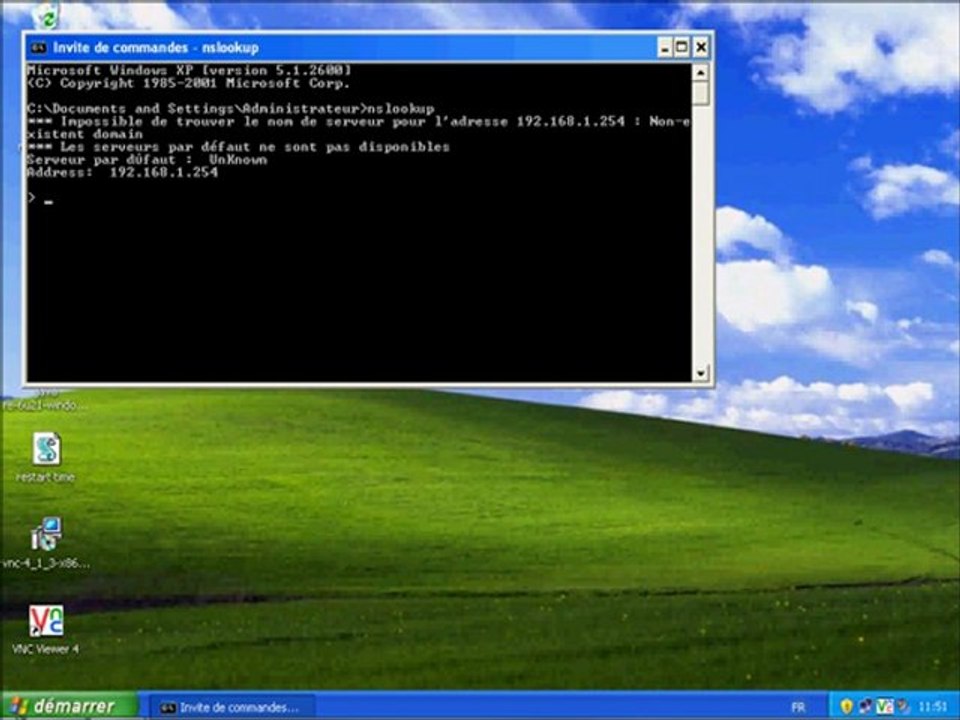Screen dimensions: 960x720
Task: Click the command prompt title bar system icon
Action: point(39,47)
